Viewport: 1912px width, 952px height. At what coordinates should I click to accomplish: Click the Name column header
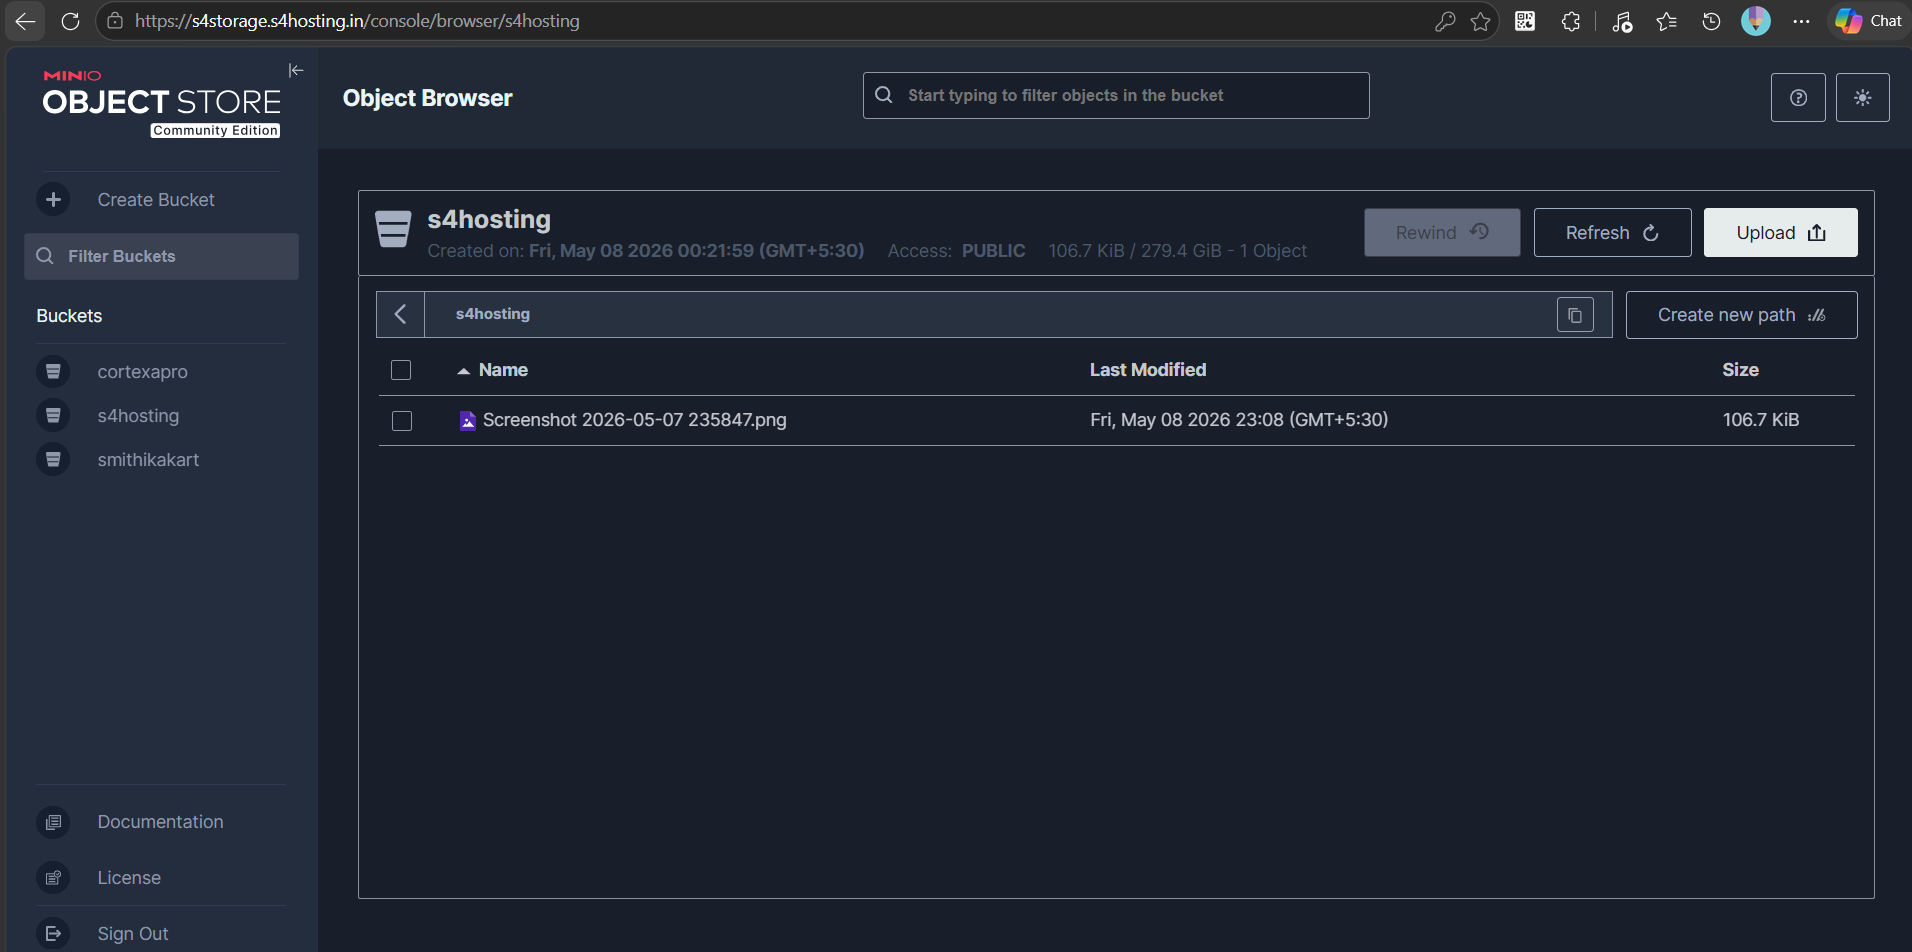pyautogui.click(x=503, y=370)
